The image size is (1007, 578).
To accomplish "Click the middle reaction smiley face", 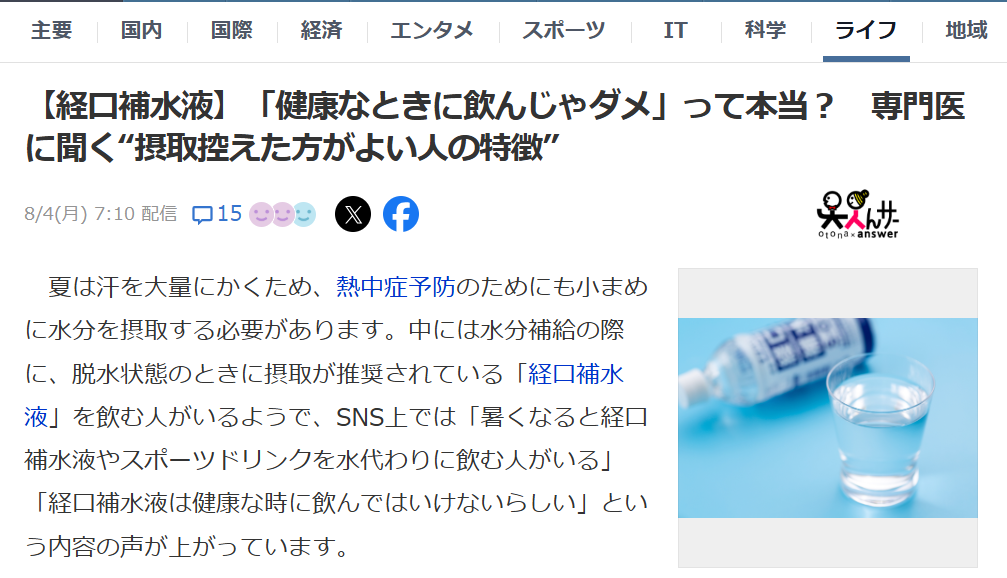I will coord(283,215).
